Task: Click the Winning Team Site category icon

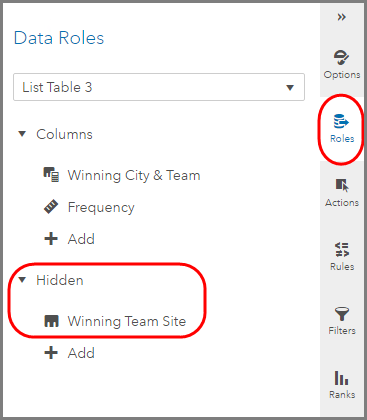Action: coord(51,321)
